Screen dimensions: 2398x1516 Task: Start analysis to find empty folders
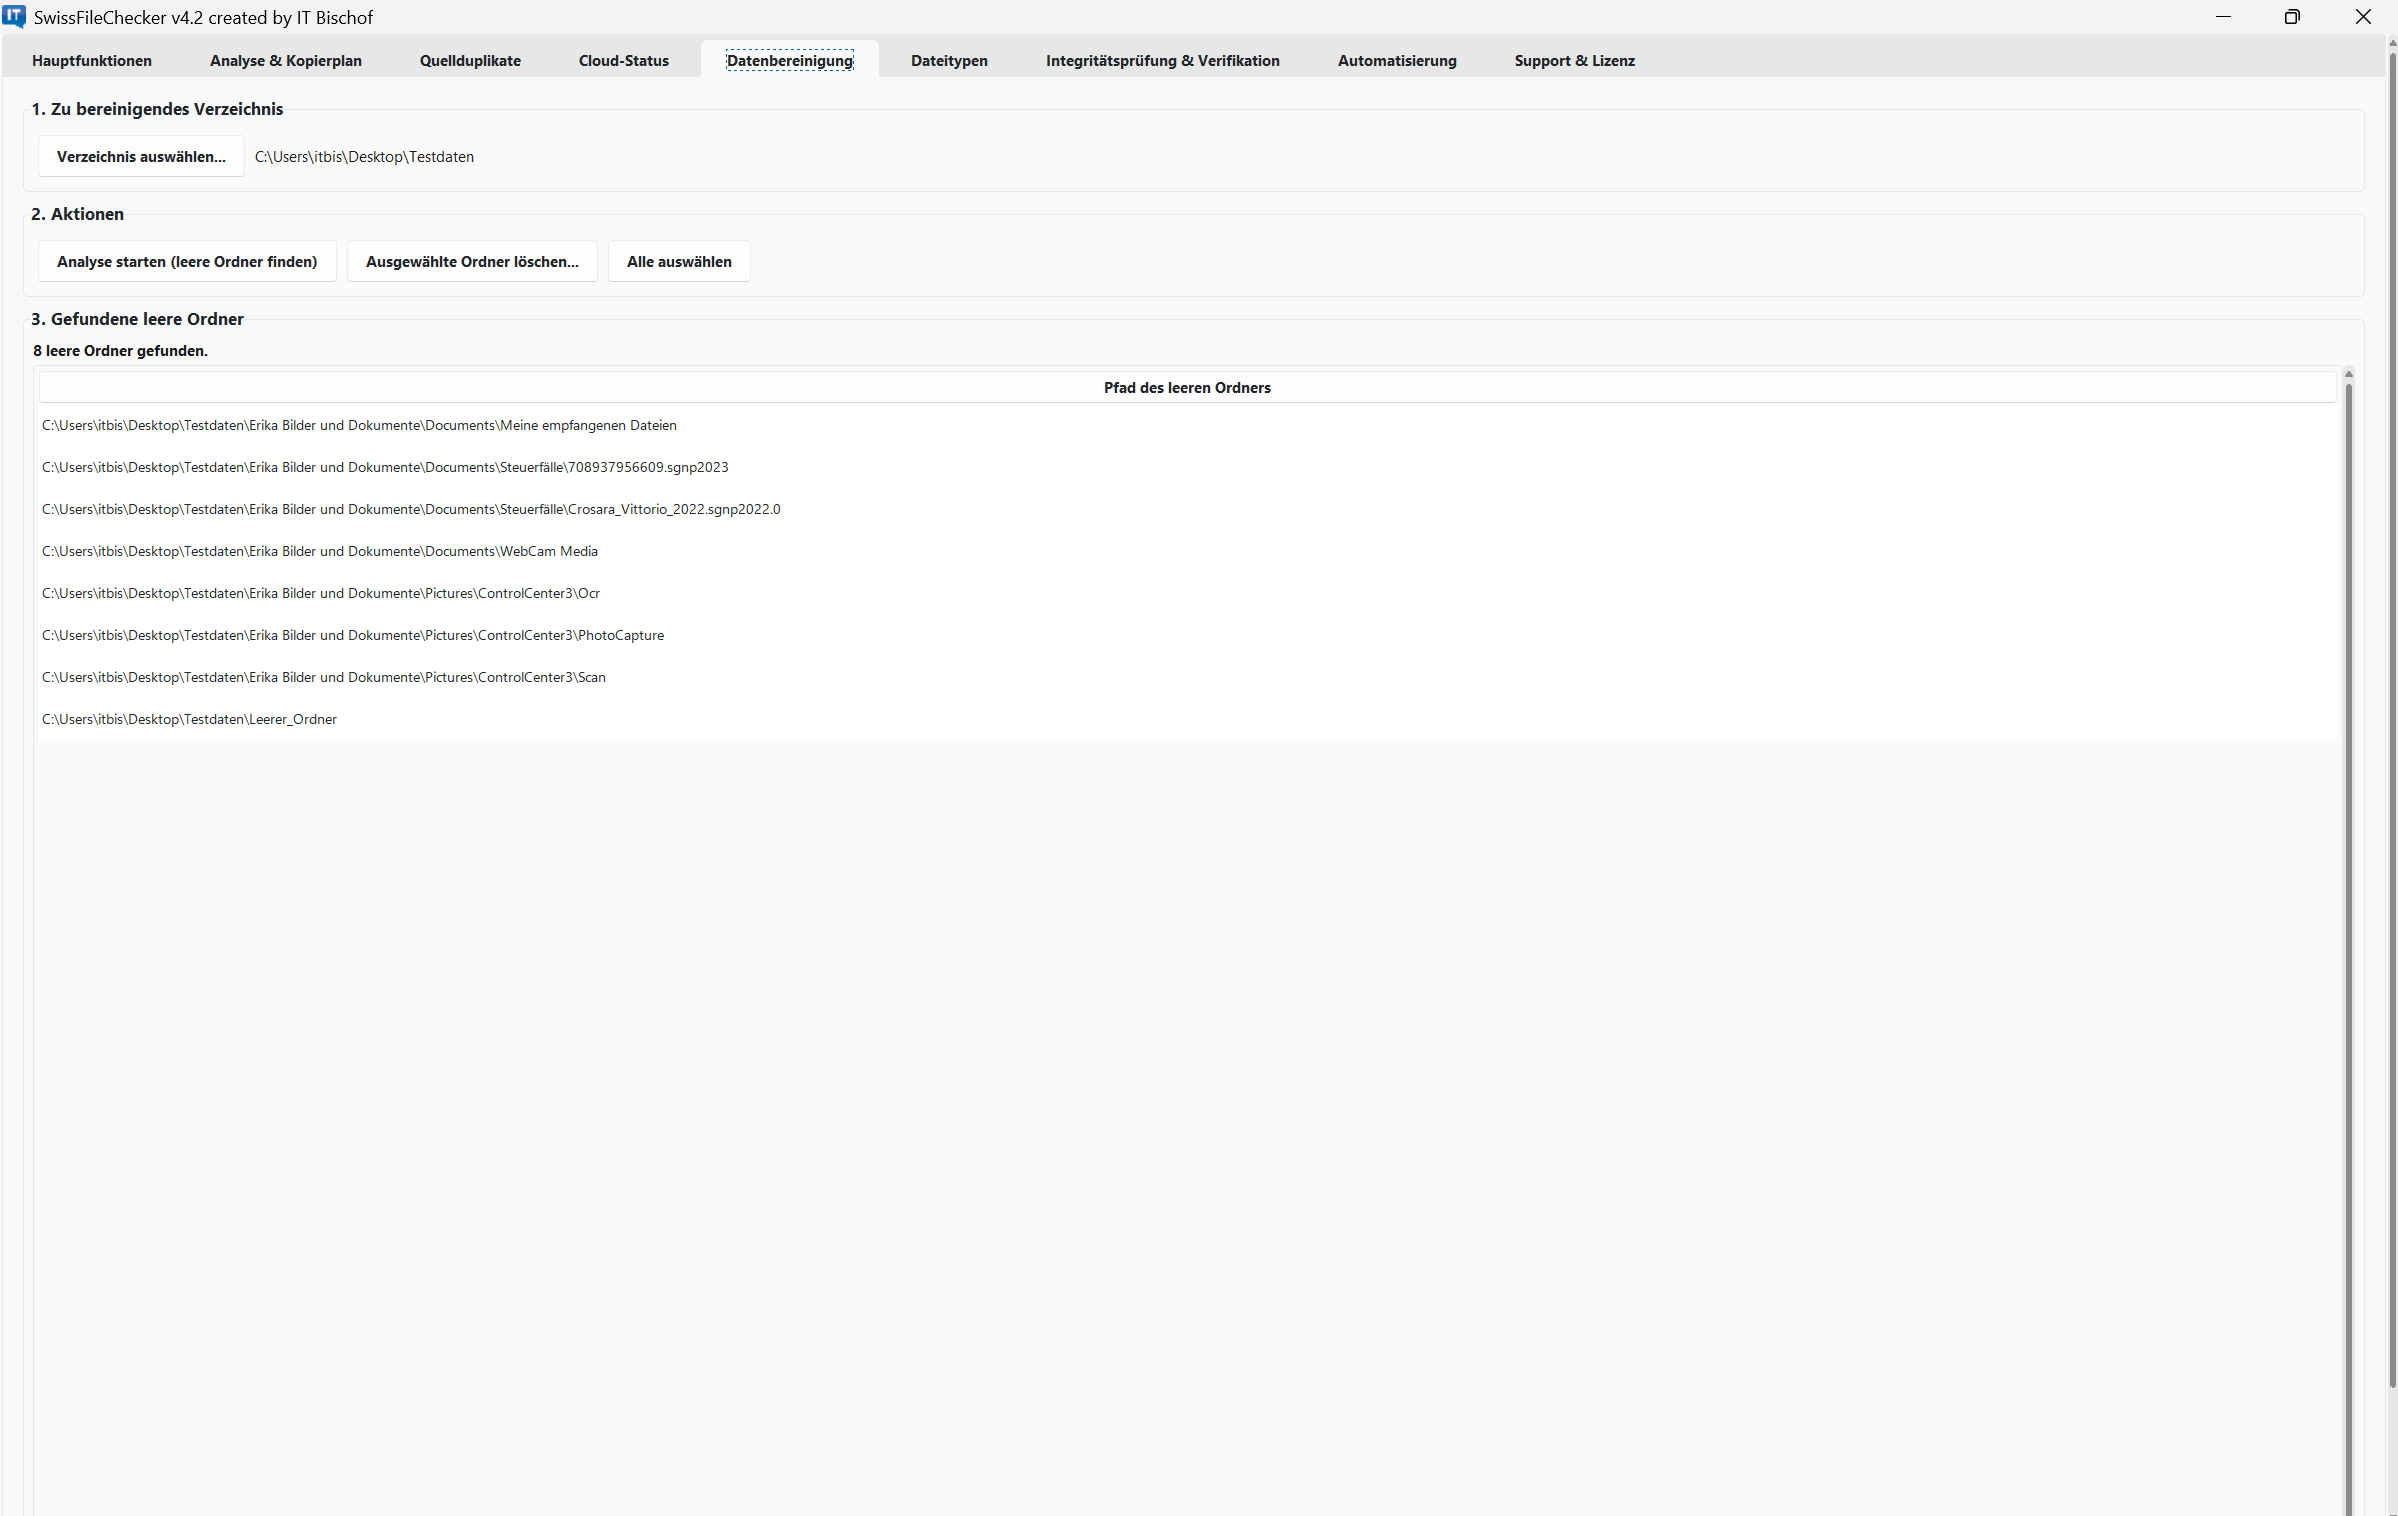coord(187,262)
